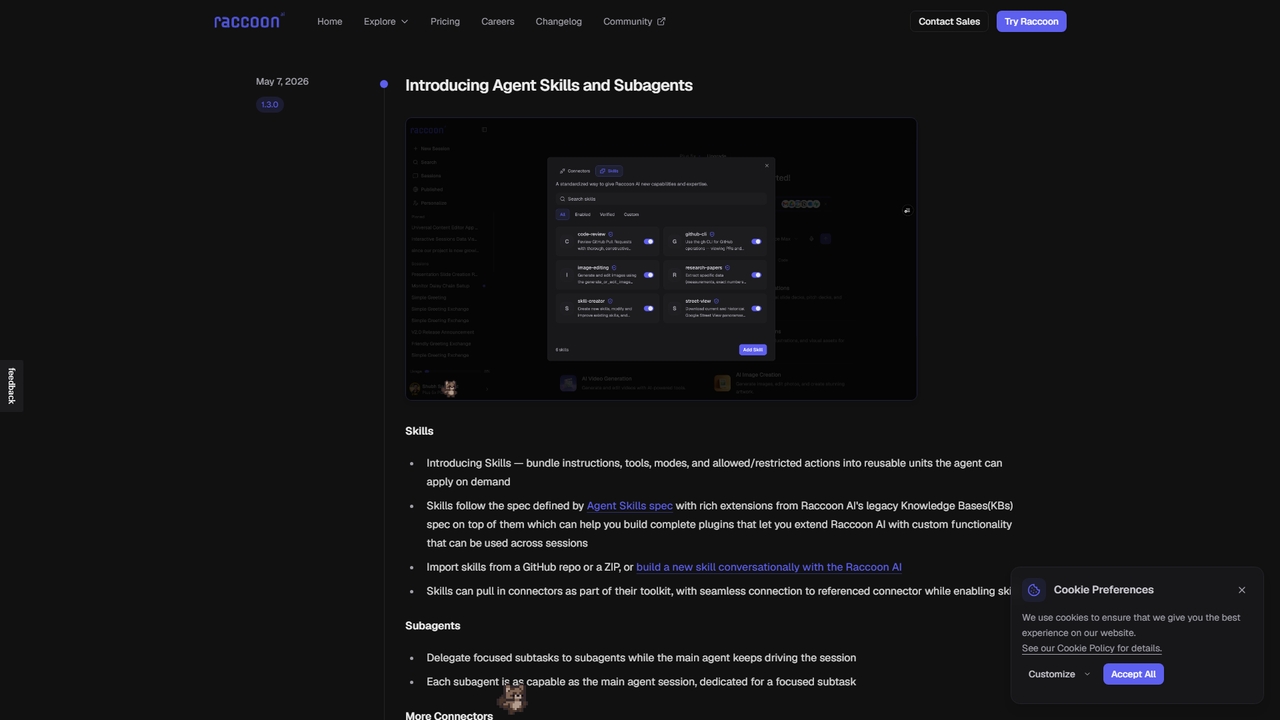The width and height of the screenshot is (1280, 720).
Task: Click the Contact Sales button
Action: pos(949,21)
